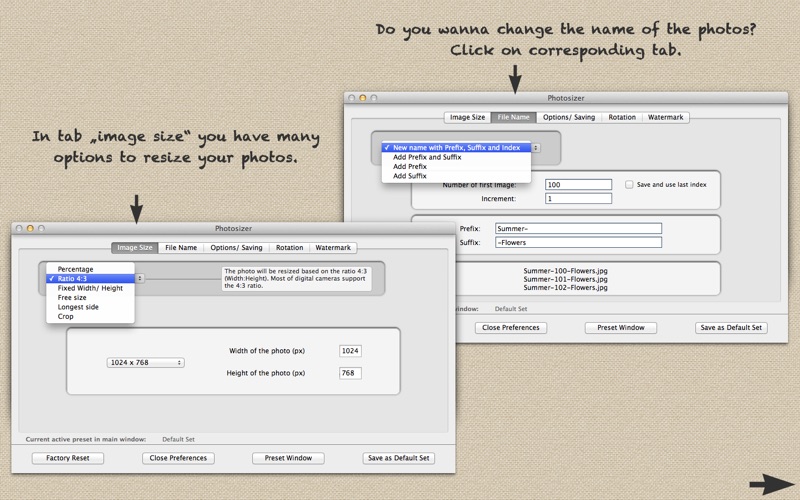
Task: Open File Name tab in front window
Action: pos(181,247)
